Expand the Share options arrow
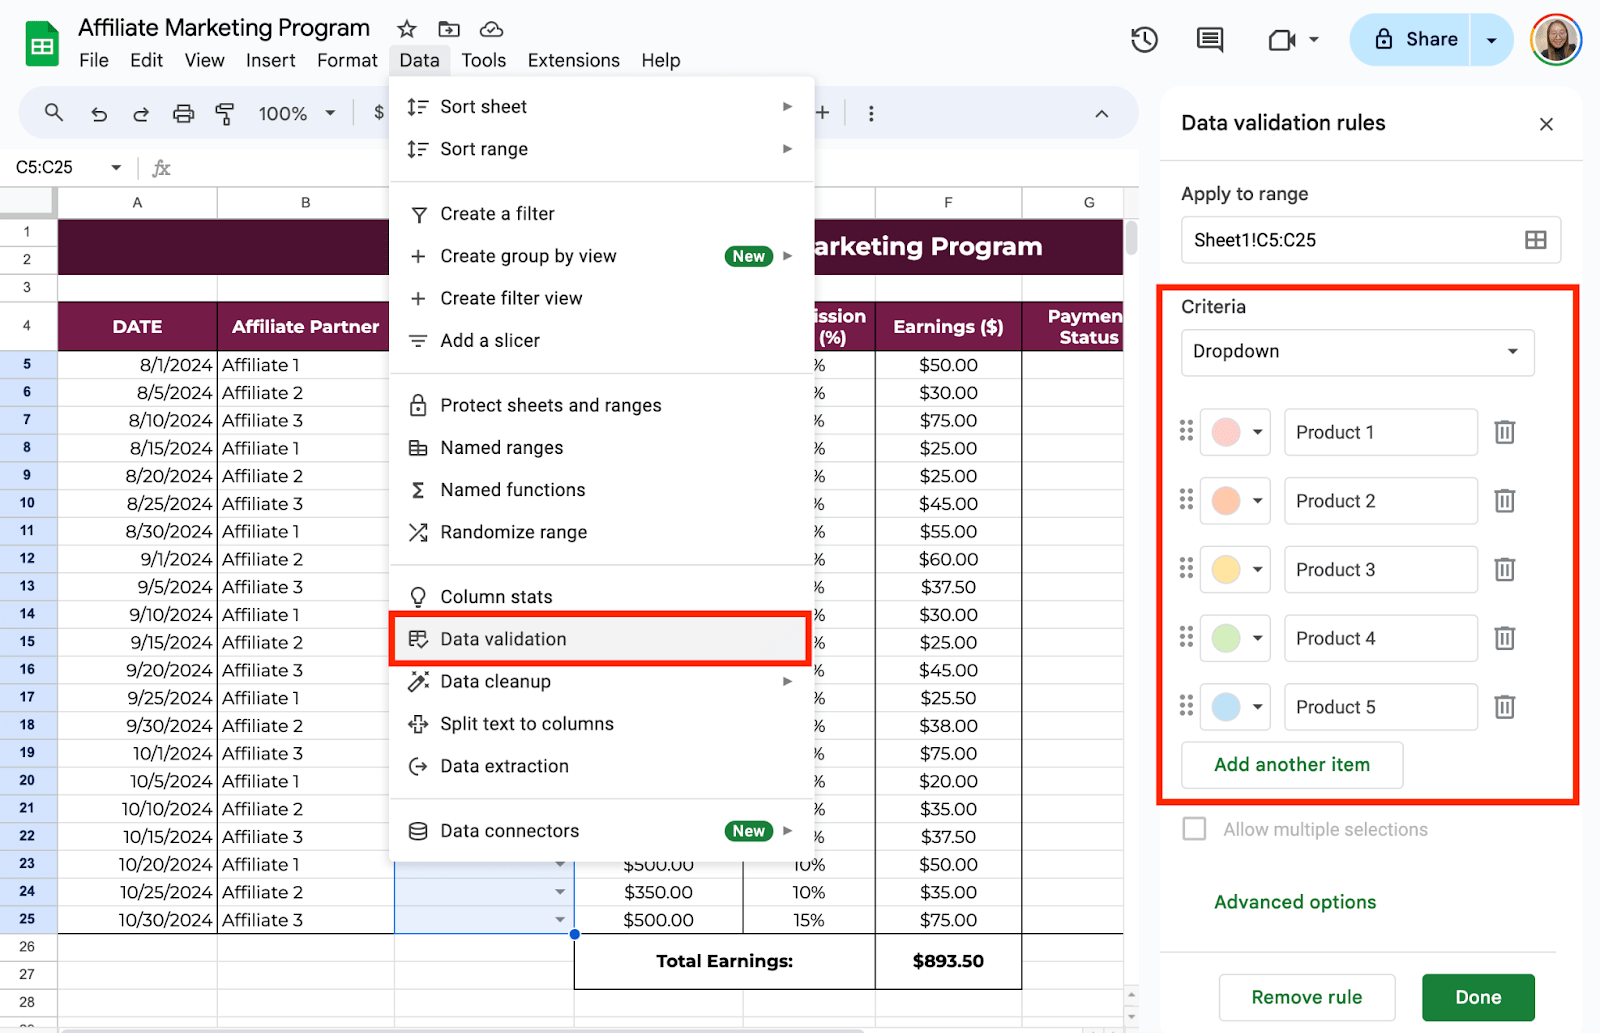1600x1033 pixels. point(1491,40)
